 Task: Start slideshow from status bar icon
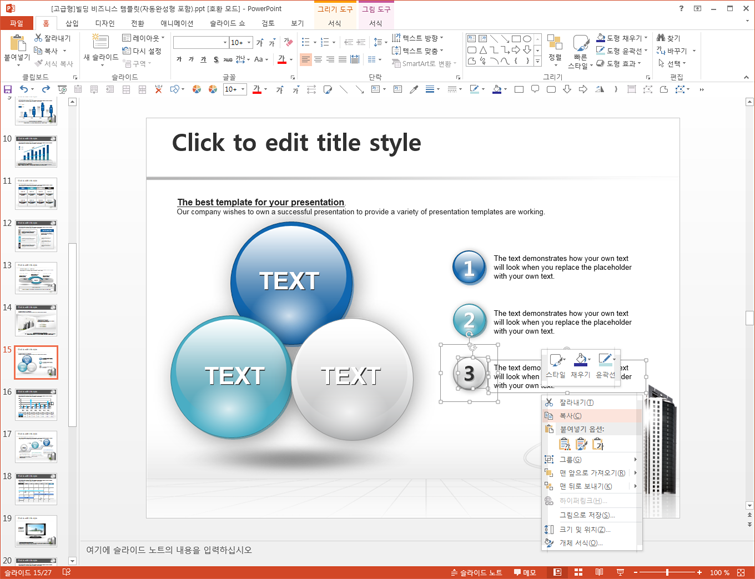coord(620,572)
